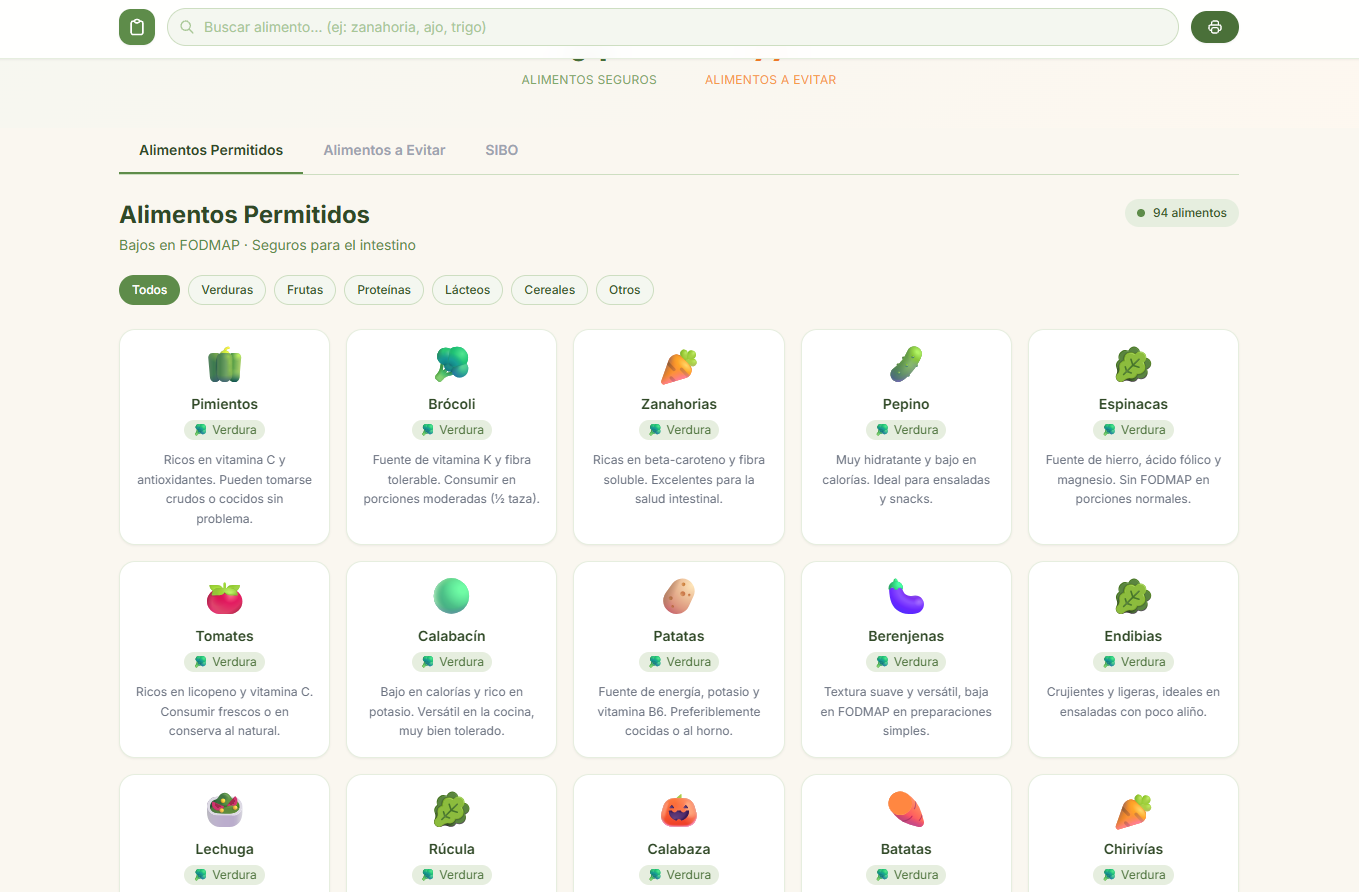Click the Alimentos Permitidos section heading
This screenshot has width=1359, height=892.
tap(244, 214)
